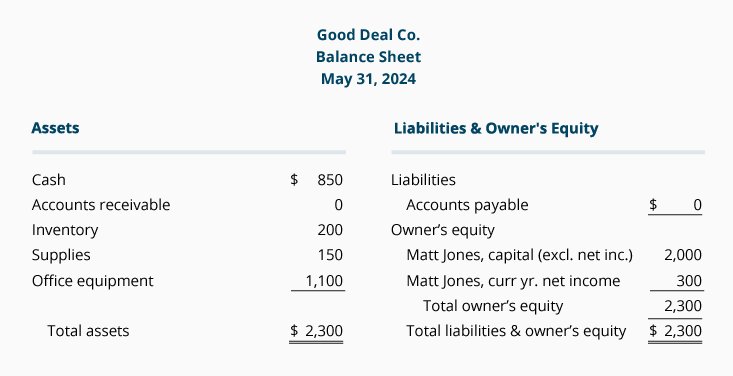Click the Total owner's equity label
Screen dimensions: 733x376
coord(493,306)
